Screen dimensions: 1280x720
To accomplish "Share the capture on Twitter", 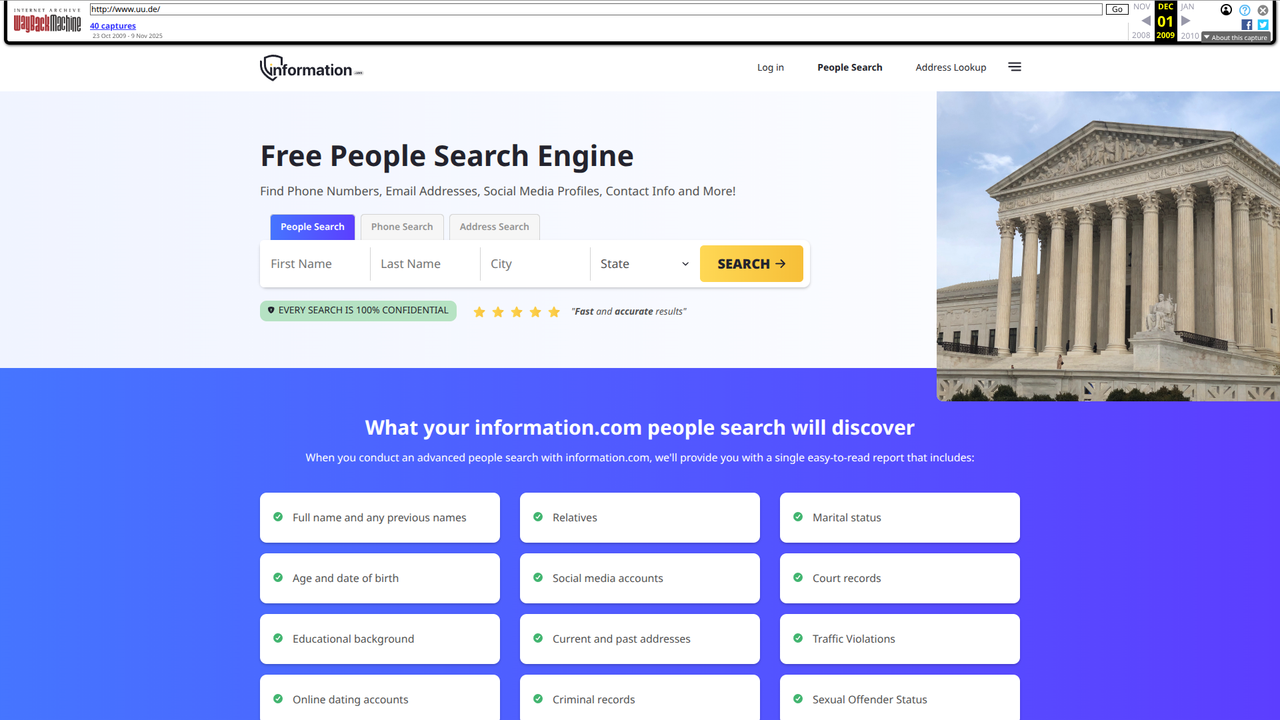I will click(1263, 25).
